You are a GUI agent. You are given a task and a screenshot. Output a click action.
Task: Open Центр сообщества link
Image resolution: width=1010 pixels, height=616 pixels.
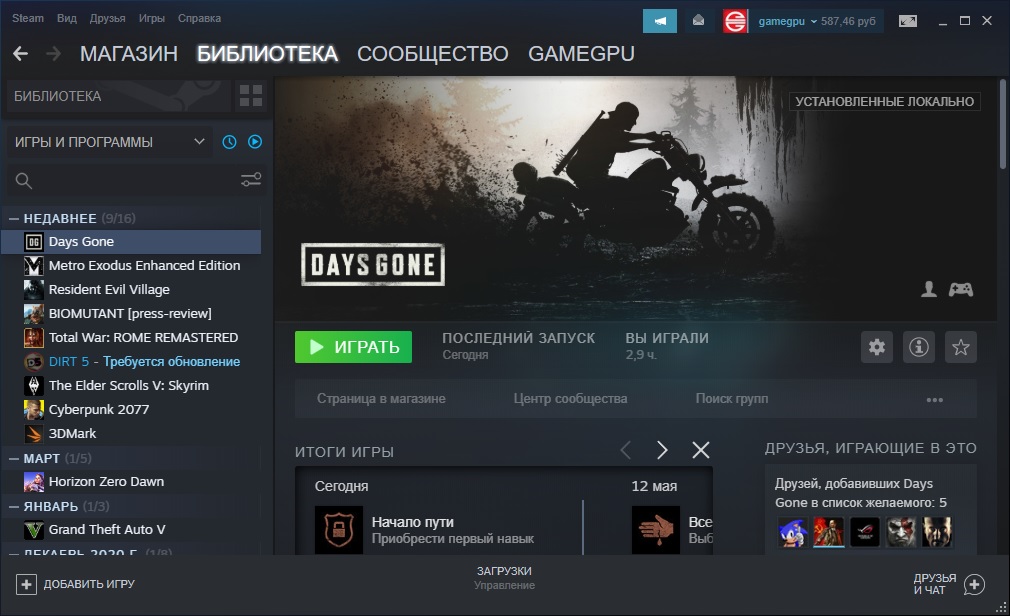click(570, 399)
